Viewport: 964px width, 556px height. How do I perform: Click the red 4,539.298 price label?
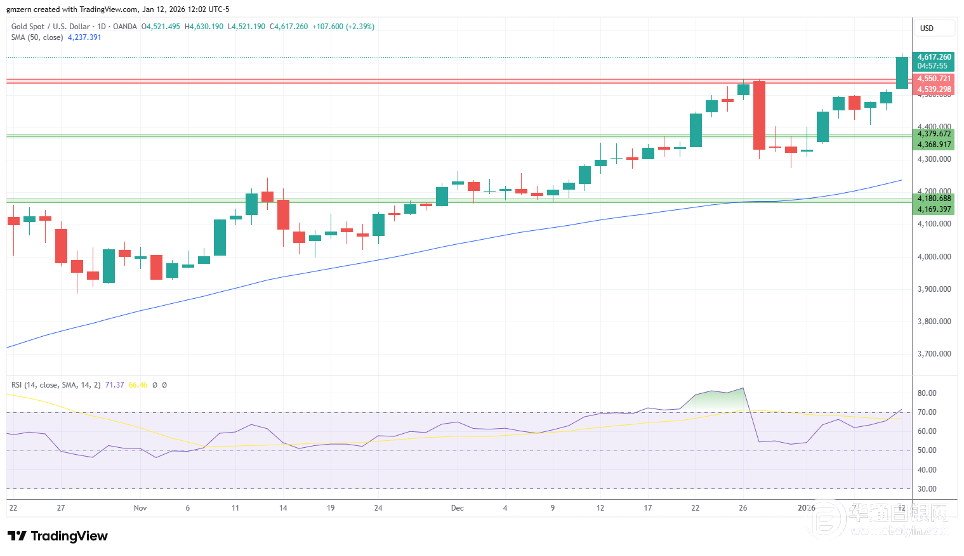[x=933, y=89]
